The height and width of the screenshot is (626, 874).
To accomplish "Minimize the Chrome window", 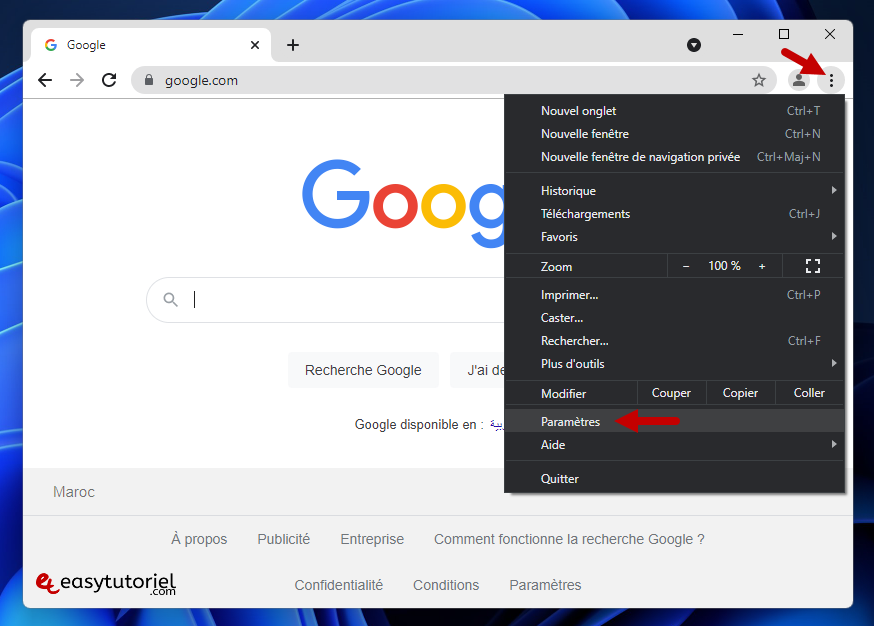I will tap(738, 35).
